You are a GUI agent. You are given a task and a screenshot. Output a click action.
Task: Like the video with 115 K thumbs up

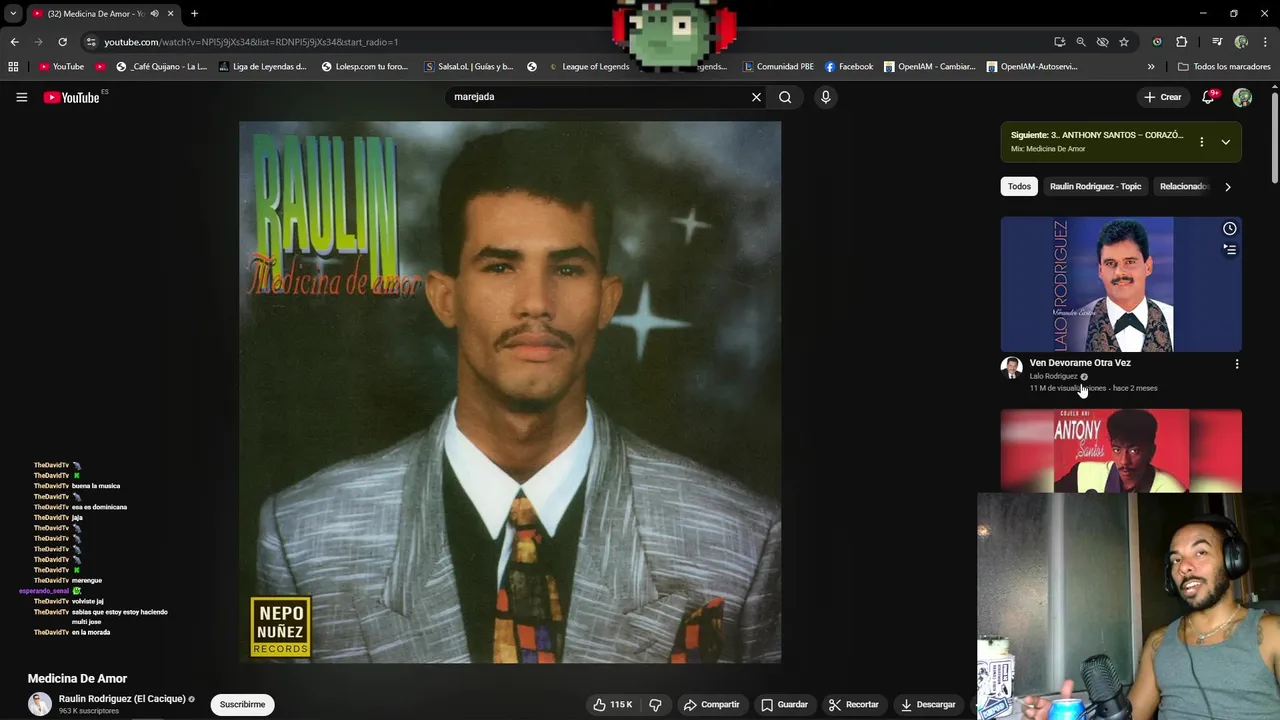coord(613,704)
